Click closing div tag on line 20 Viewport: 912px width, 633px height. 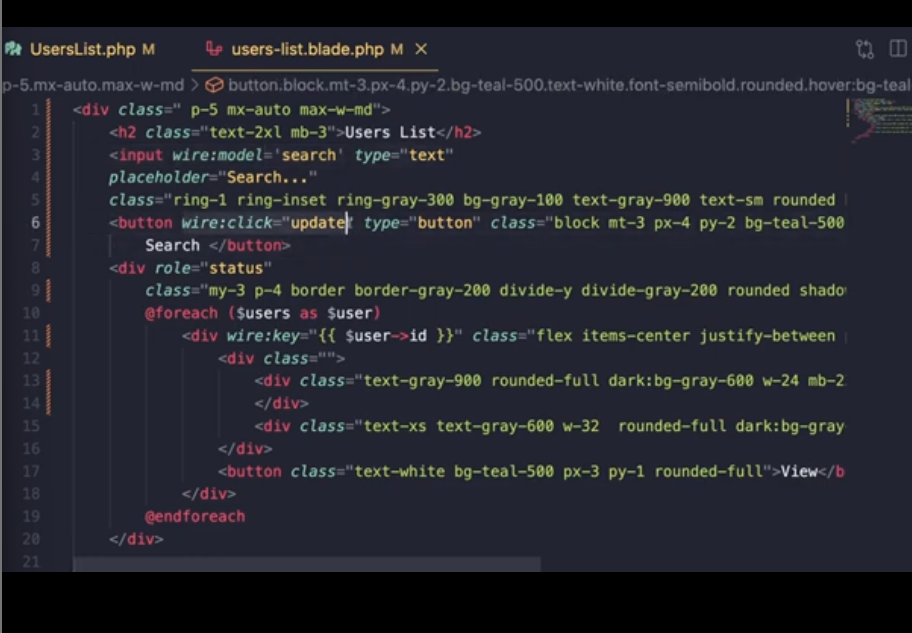pyautogui.click(x=137, y=539)
